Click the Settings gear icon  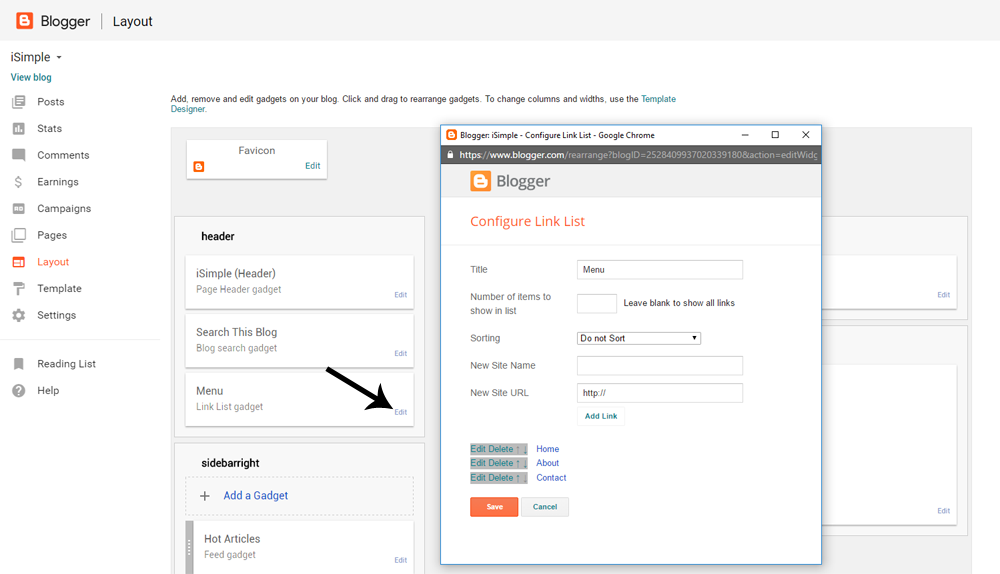[19, 315]
